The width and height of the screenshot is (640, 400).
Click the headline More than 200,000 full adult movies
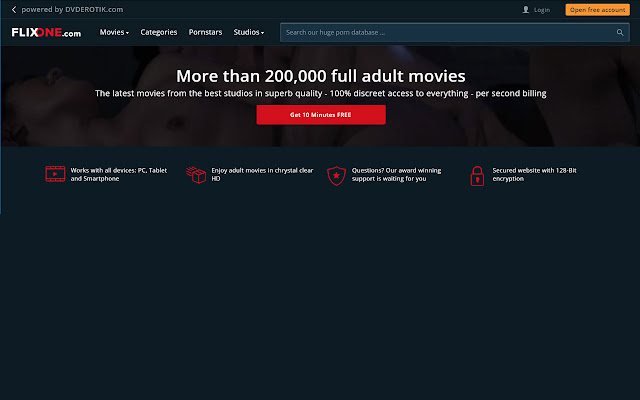(321, 76)
